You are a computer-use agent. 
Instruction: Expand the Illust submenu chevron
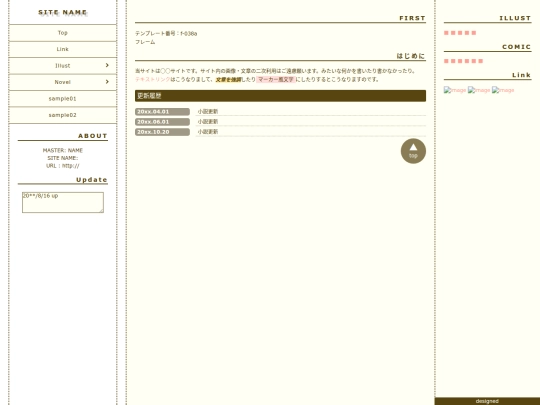tap(107, 65)
